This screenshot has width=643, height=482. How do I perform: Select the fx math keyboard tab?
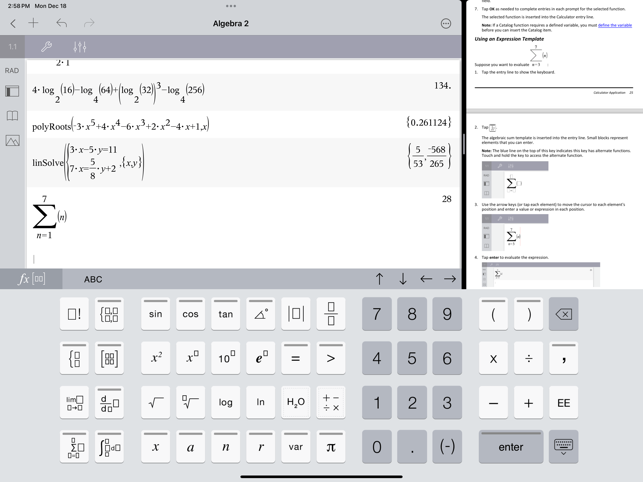point(31,279)
